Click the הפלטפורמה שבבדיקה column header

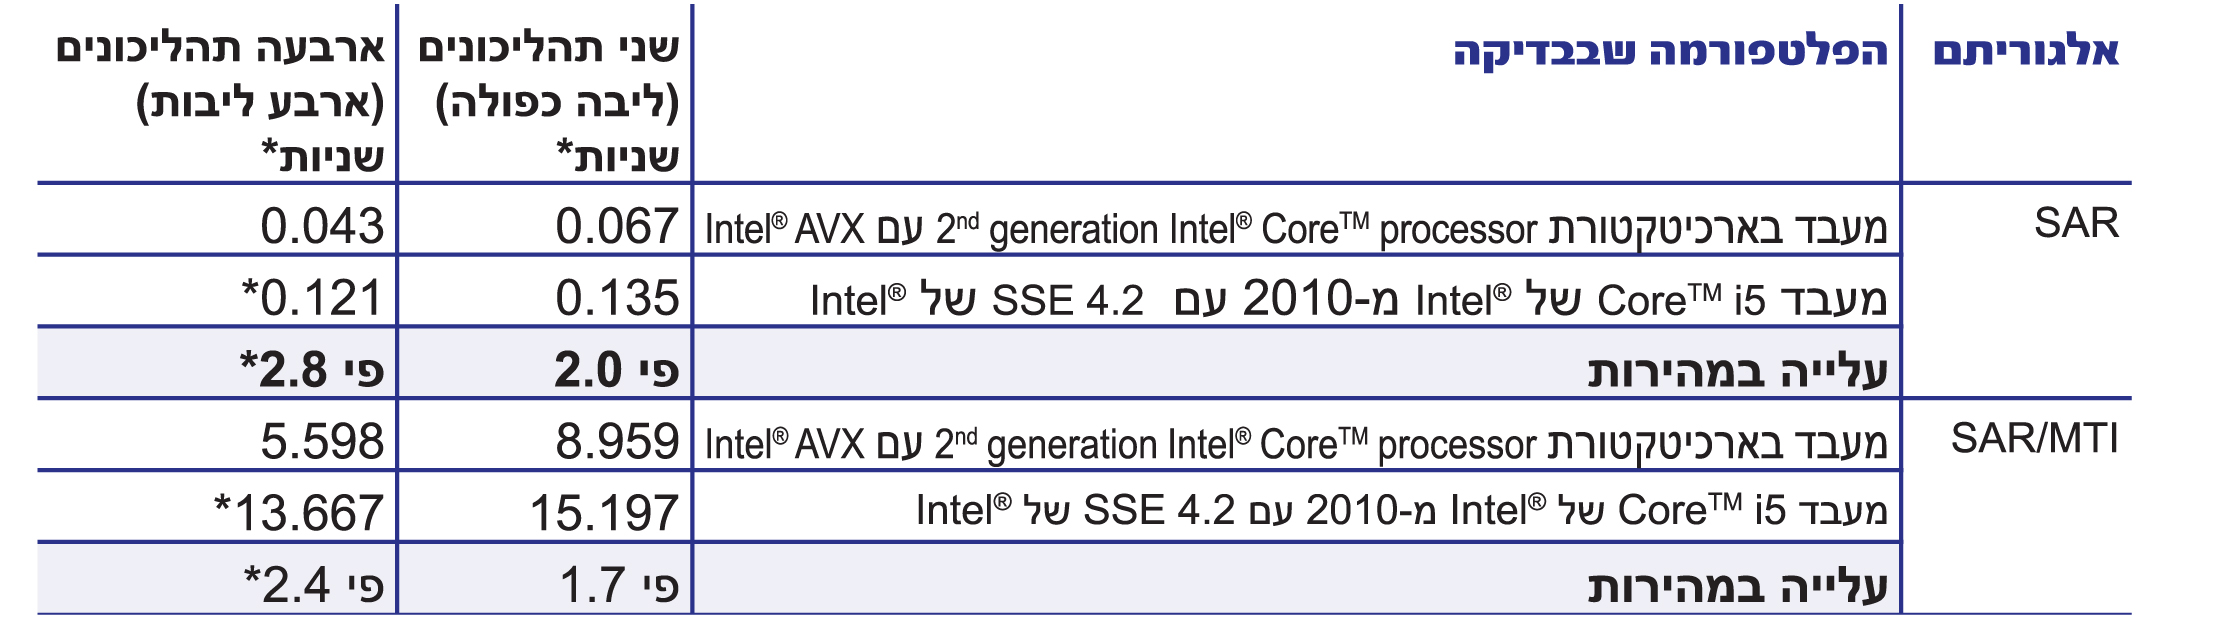pos(1670,51)
